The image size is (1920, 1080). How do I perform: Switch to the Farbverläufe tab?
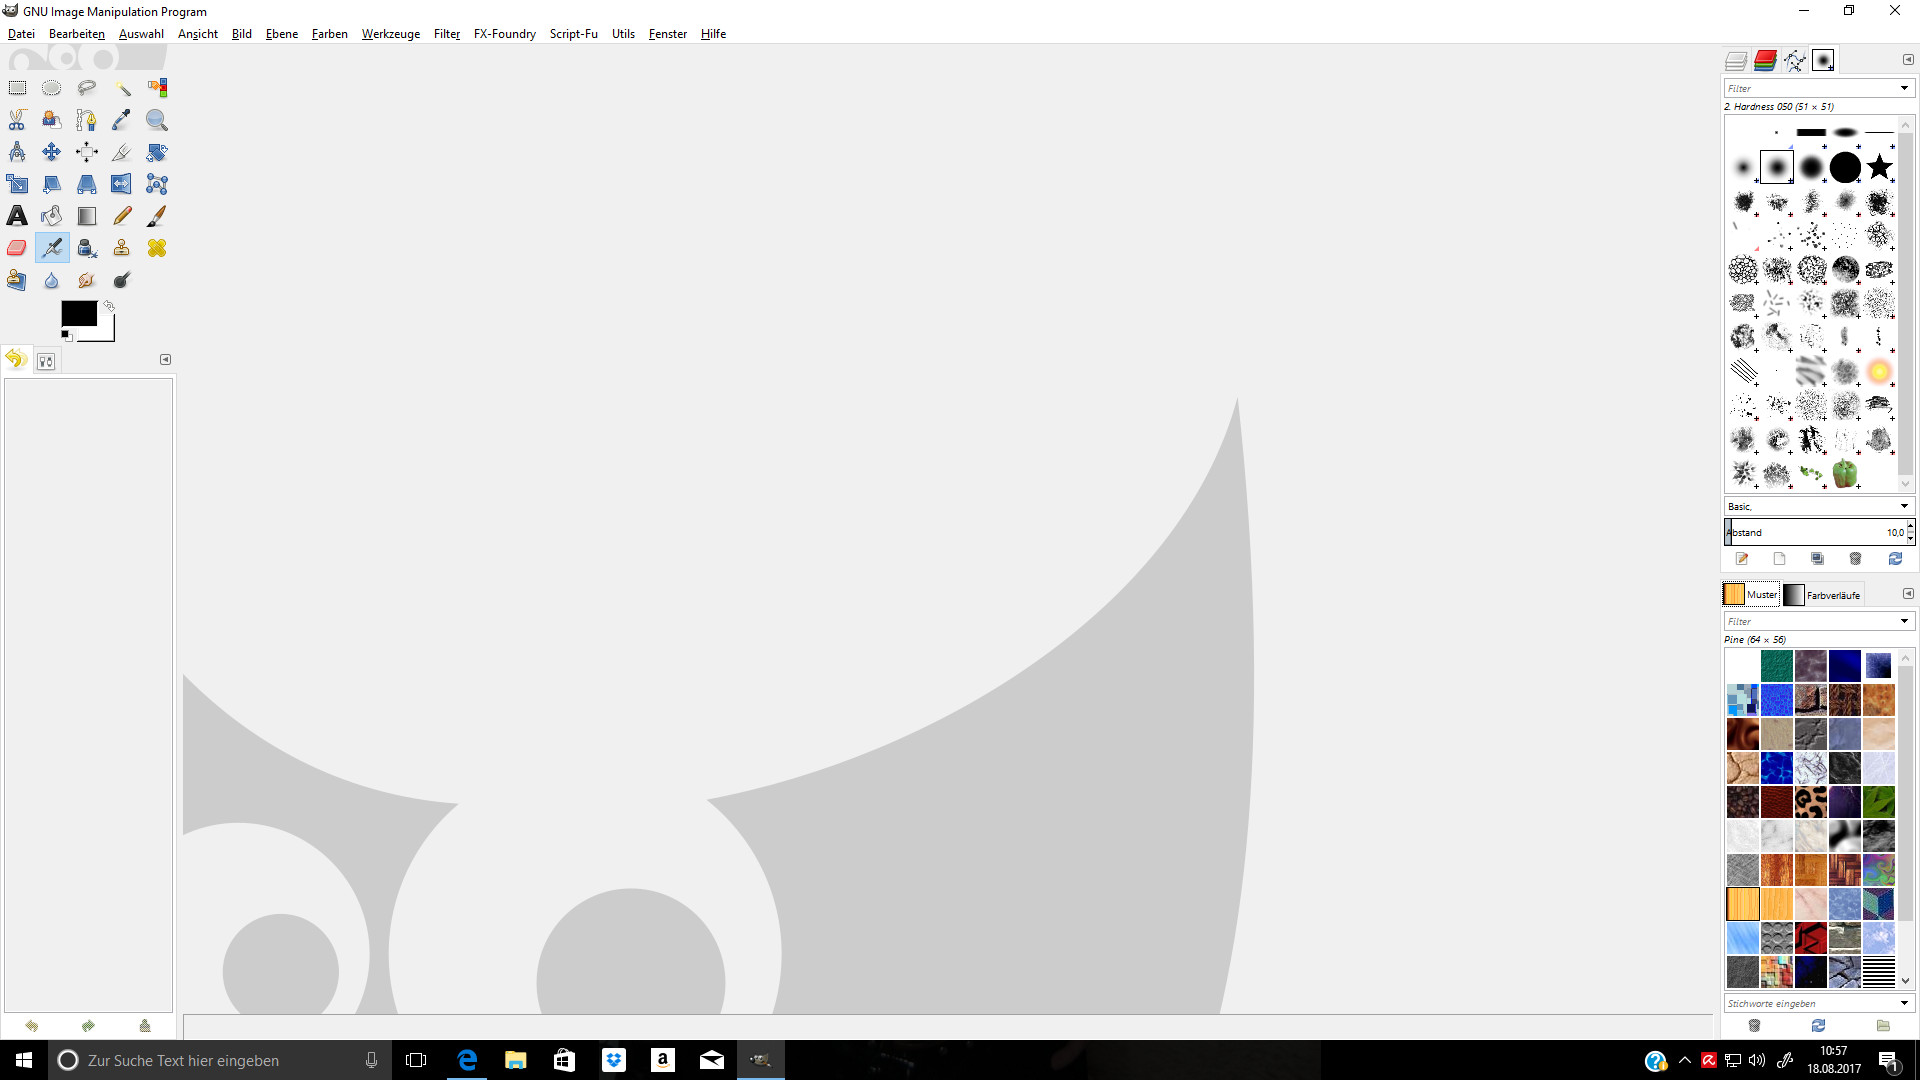point(1823,594)
